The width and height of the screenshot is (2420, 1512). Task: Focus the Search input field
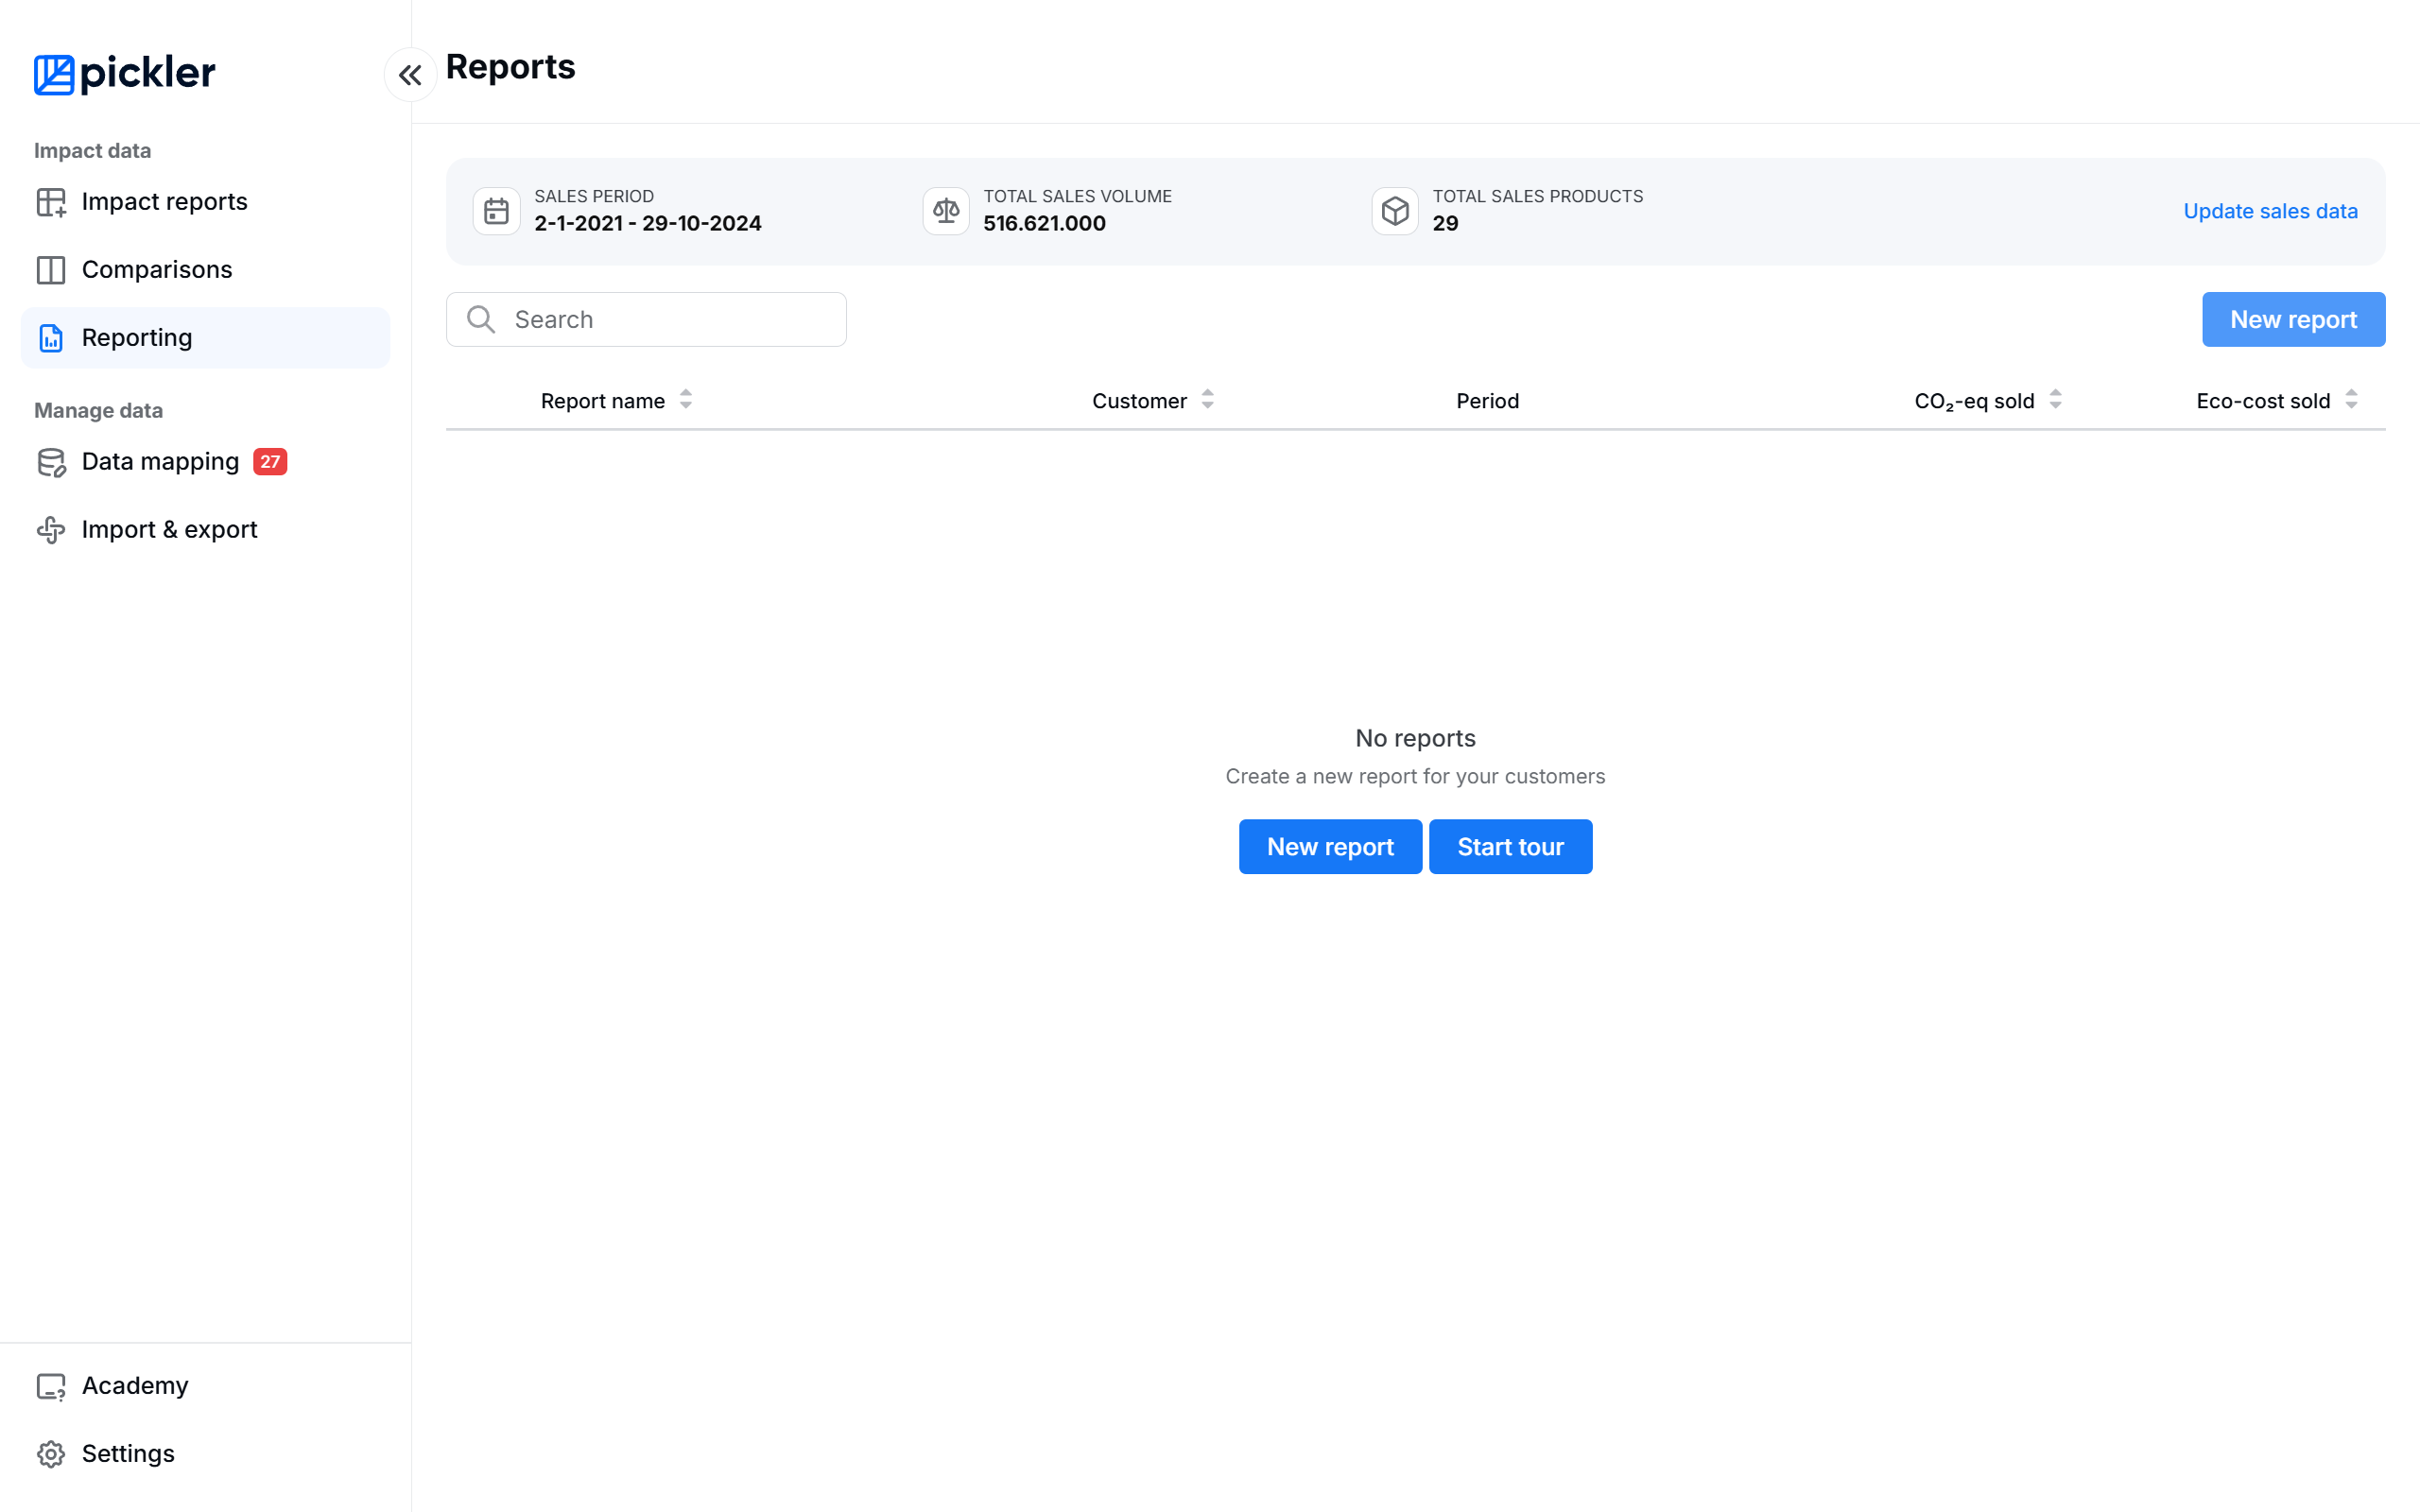[670, 319]
